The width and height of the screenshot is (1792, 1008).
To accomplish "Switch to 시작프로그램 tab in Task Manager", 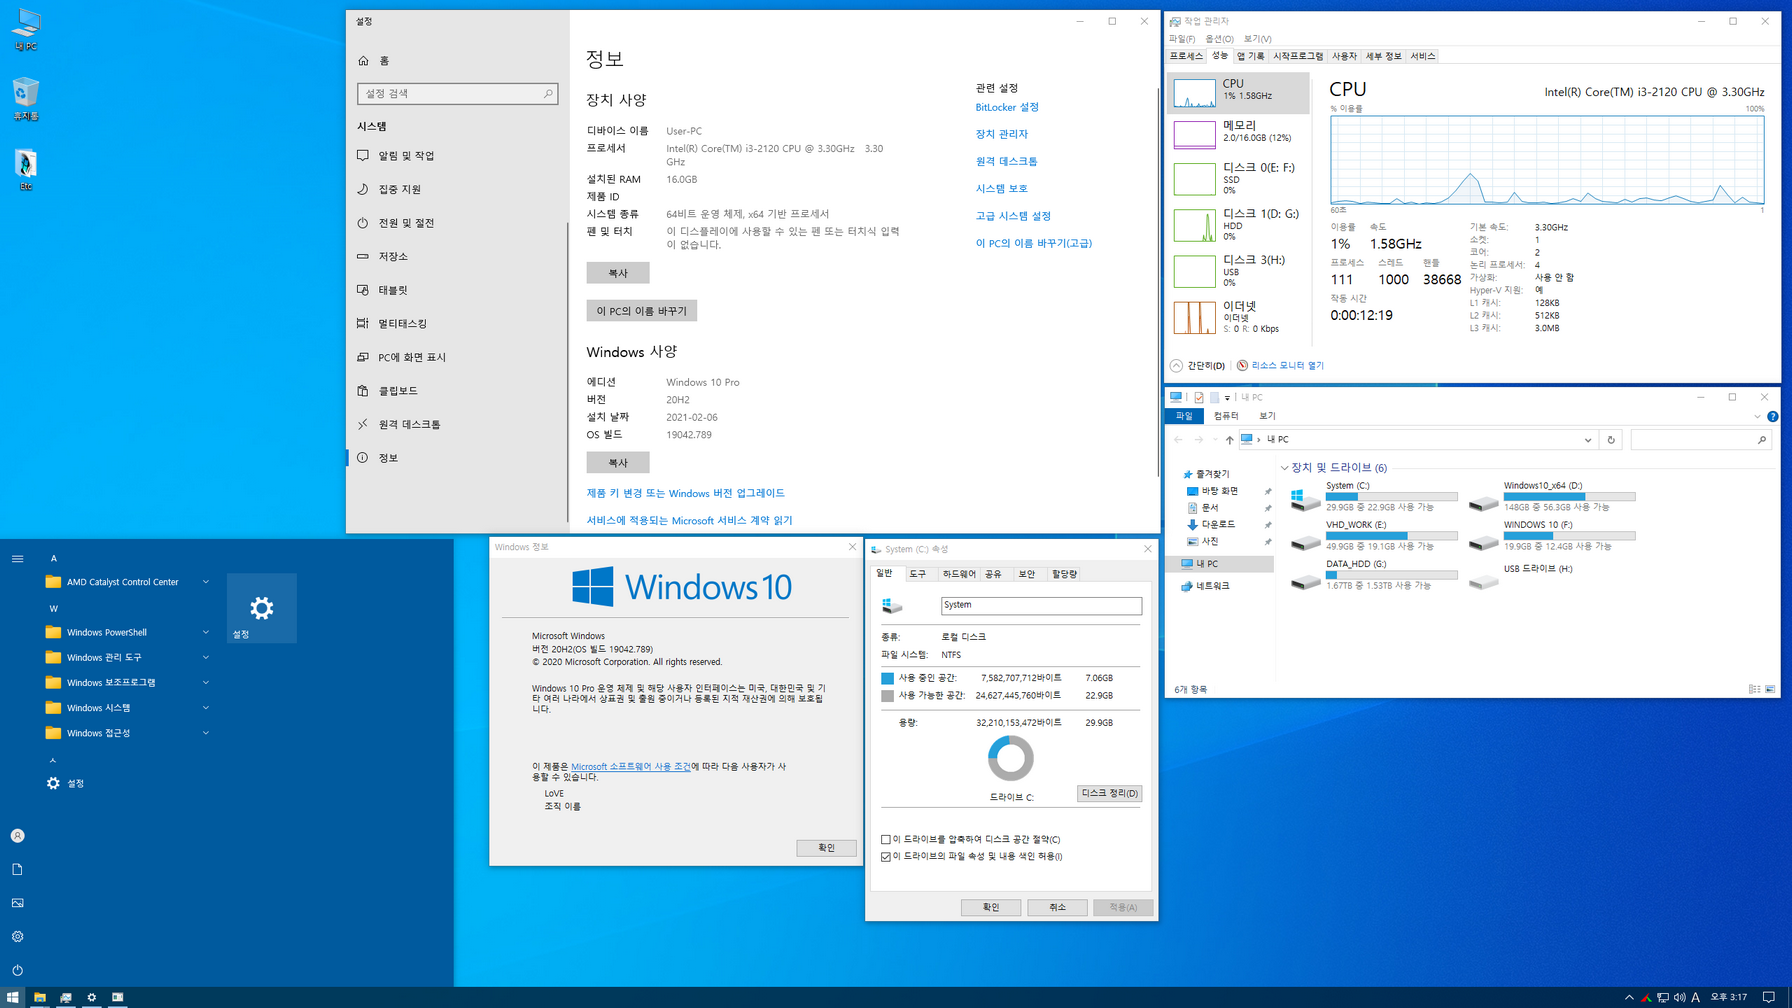I will click(x=1298, y=57).
